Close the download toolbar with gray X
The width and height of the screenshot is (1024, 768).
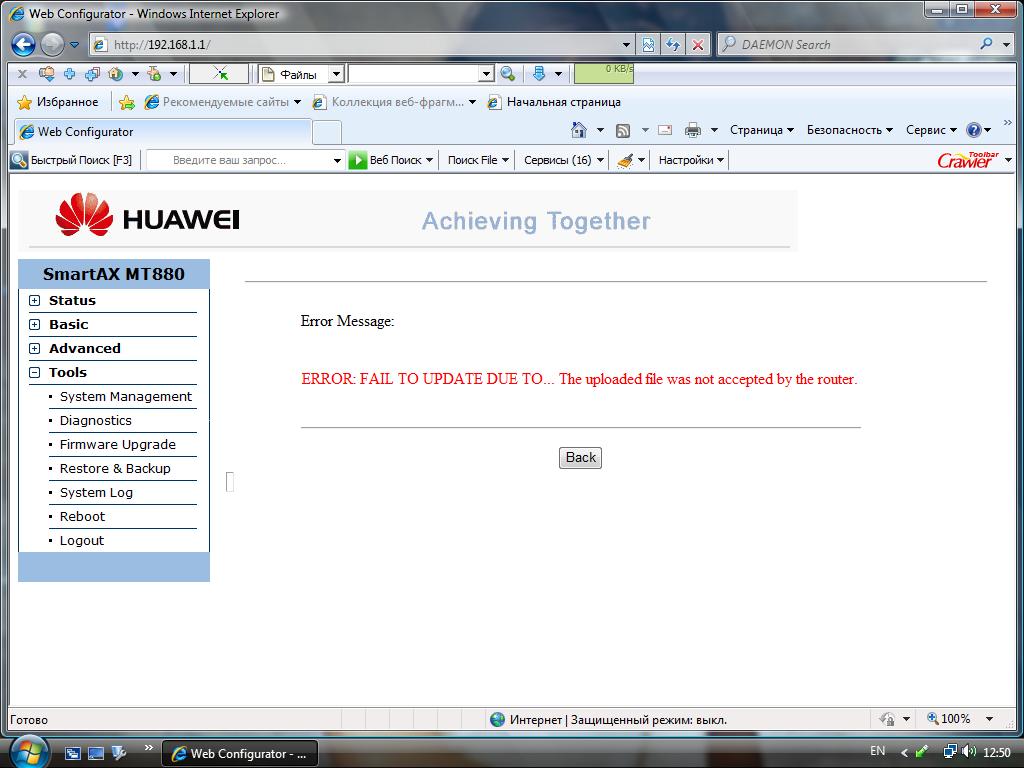(22, 74)
